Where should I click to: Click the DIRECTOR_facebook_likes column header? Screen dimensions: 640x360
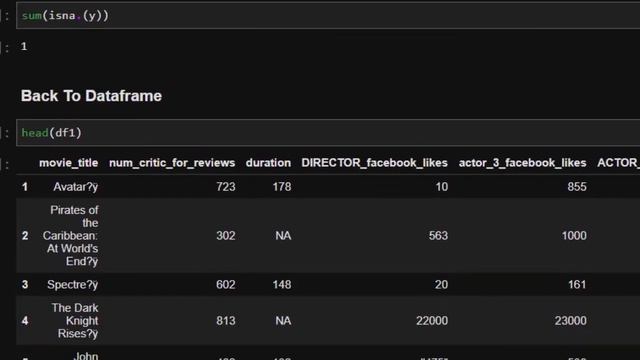[x=374, y=163]
